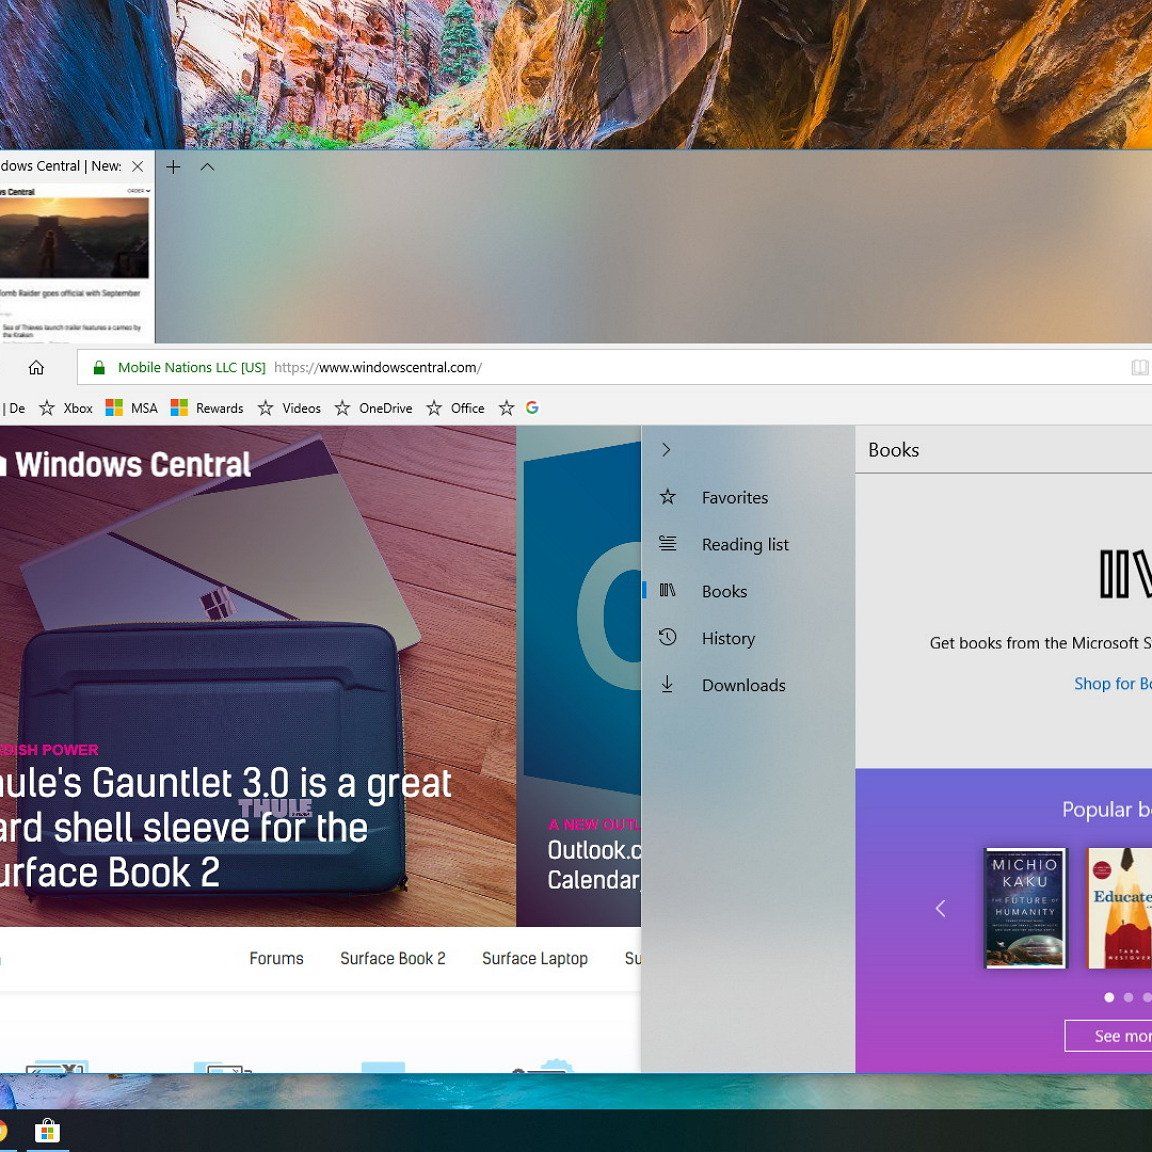
Task: Open the Surface Laptop navigation link
Action: coord(535,959)
